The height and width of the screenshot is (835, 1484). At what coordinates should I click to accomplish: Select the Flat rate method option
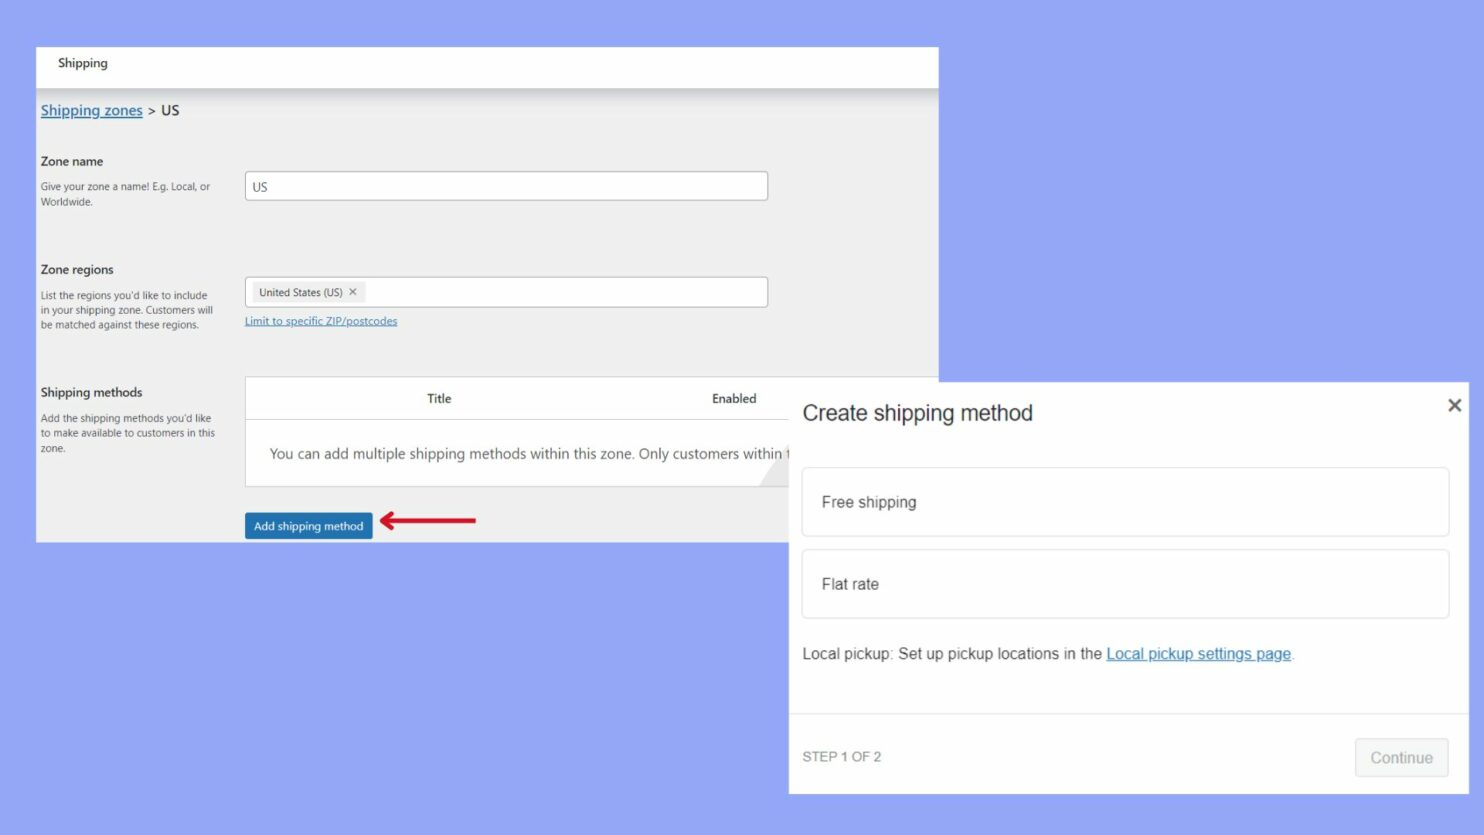[x=1124, y=584]
